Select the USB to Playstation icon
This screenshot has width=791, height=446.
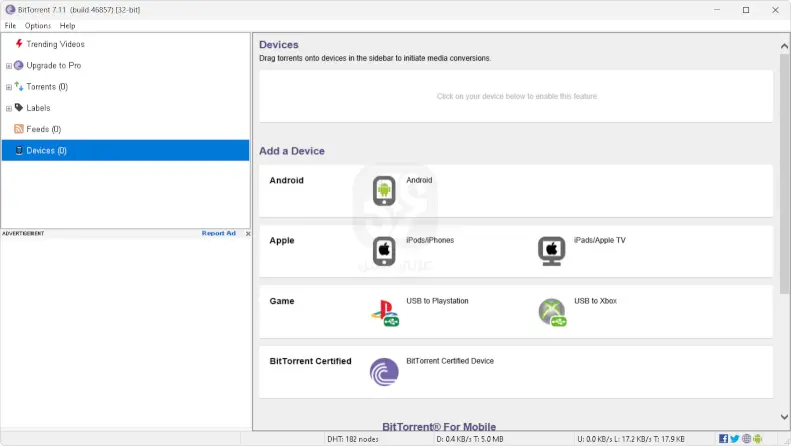[x=385, y=313]
